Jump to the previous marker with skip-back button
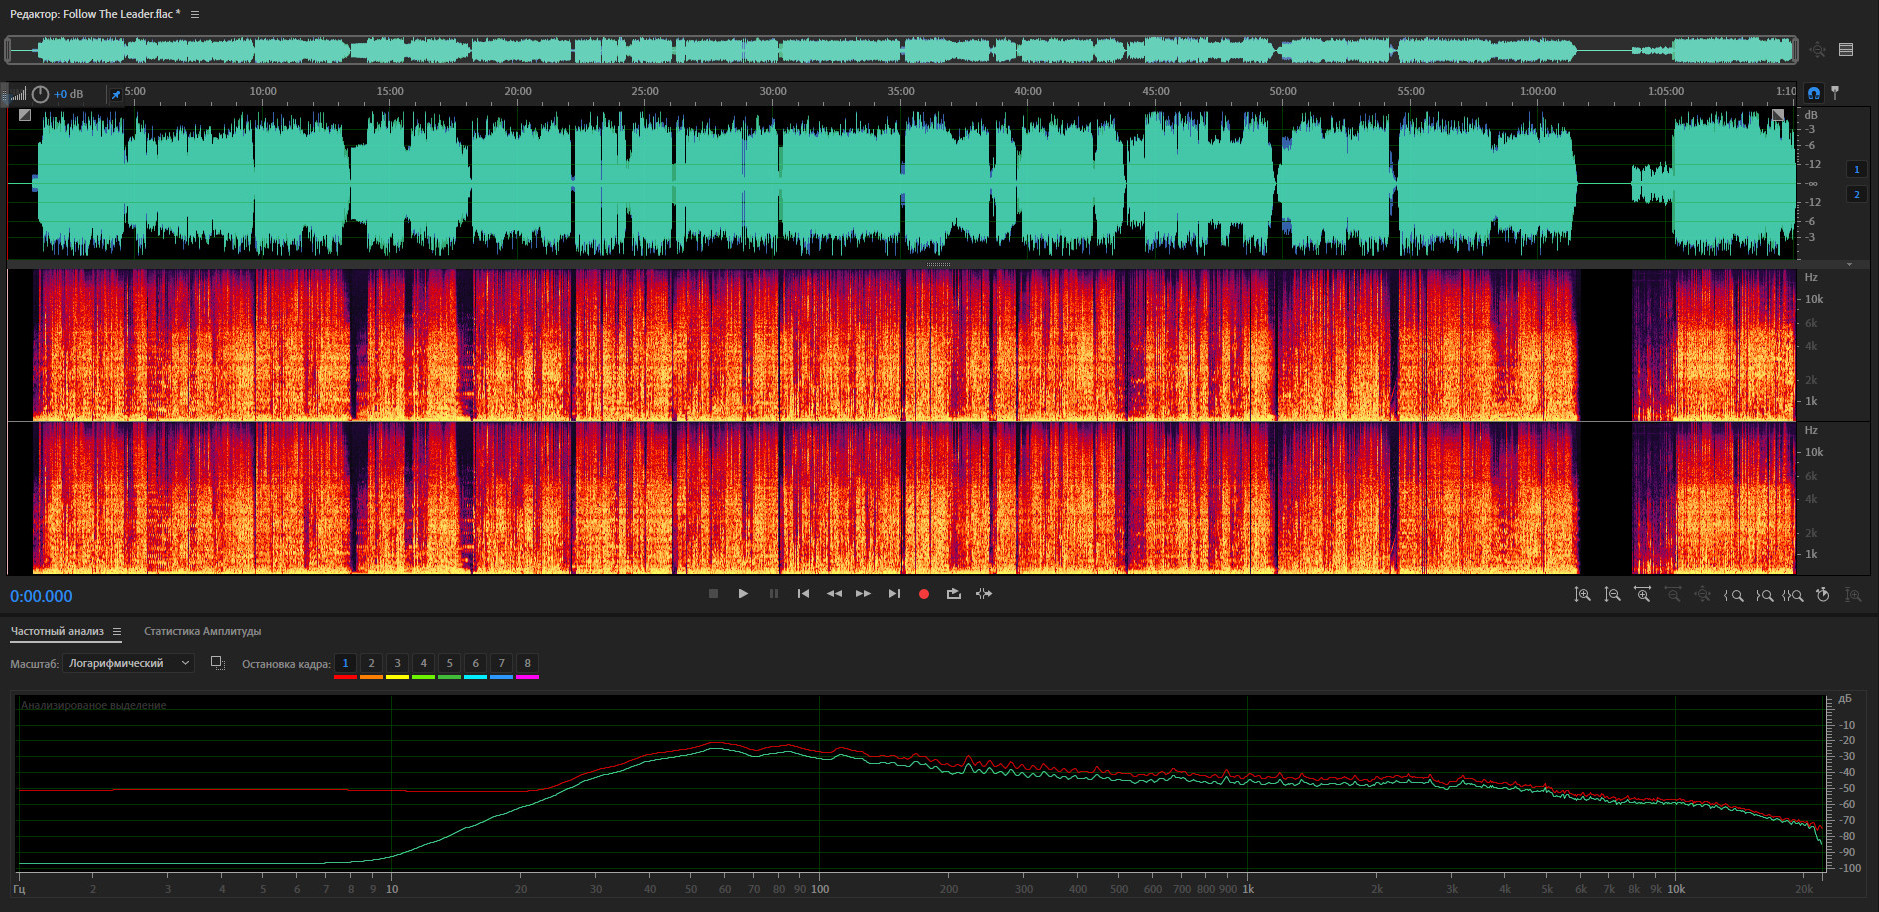This screenshot has width=1879, height=912. pyautogui.click(x=803, y=594)
